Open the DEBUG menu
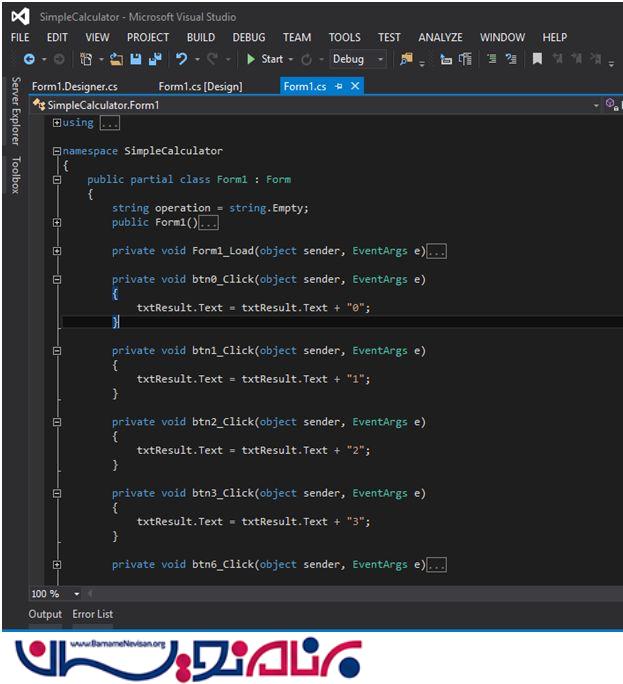The width and height of the screenshot is (623, 684). 249,38
